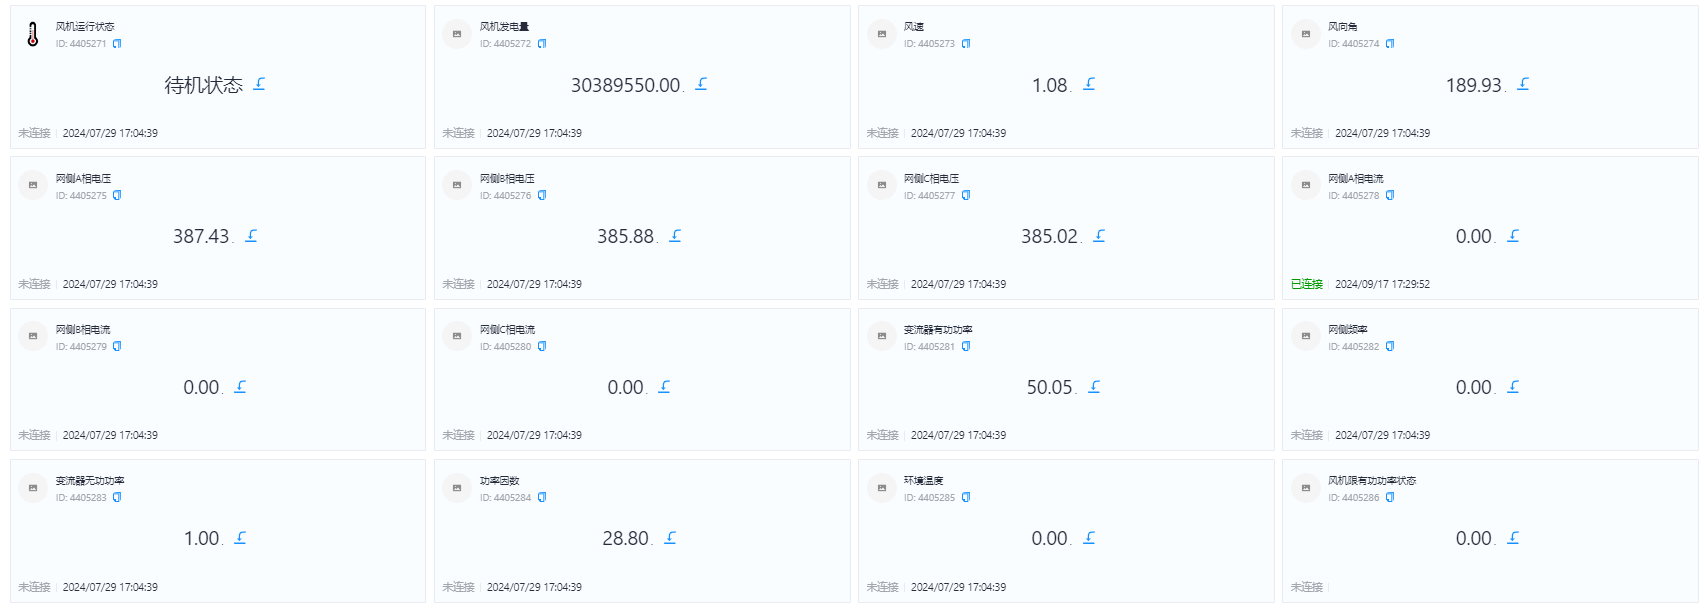
Task: Click the image placeholder icon of 网侧A相电压
Action: coord(33,185)
